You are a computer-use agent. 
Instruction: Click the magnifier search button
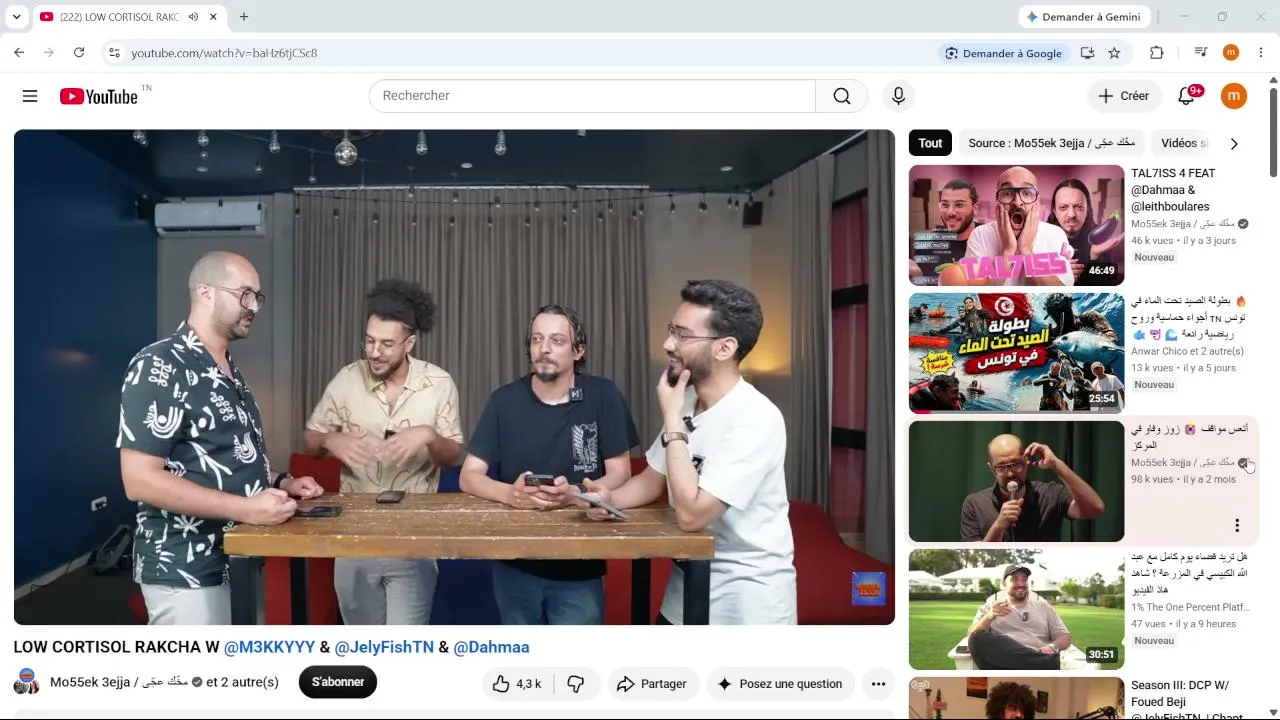click(842, 96)
